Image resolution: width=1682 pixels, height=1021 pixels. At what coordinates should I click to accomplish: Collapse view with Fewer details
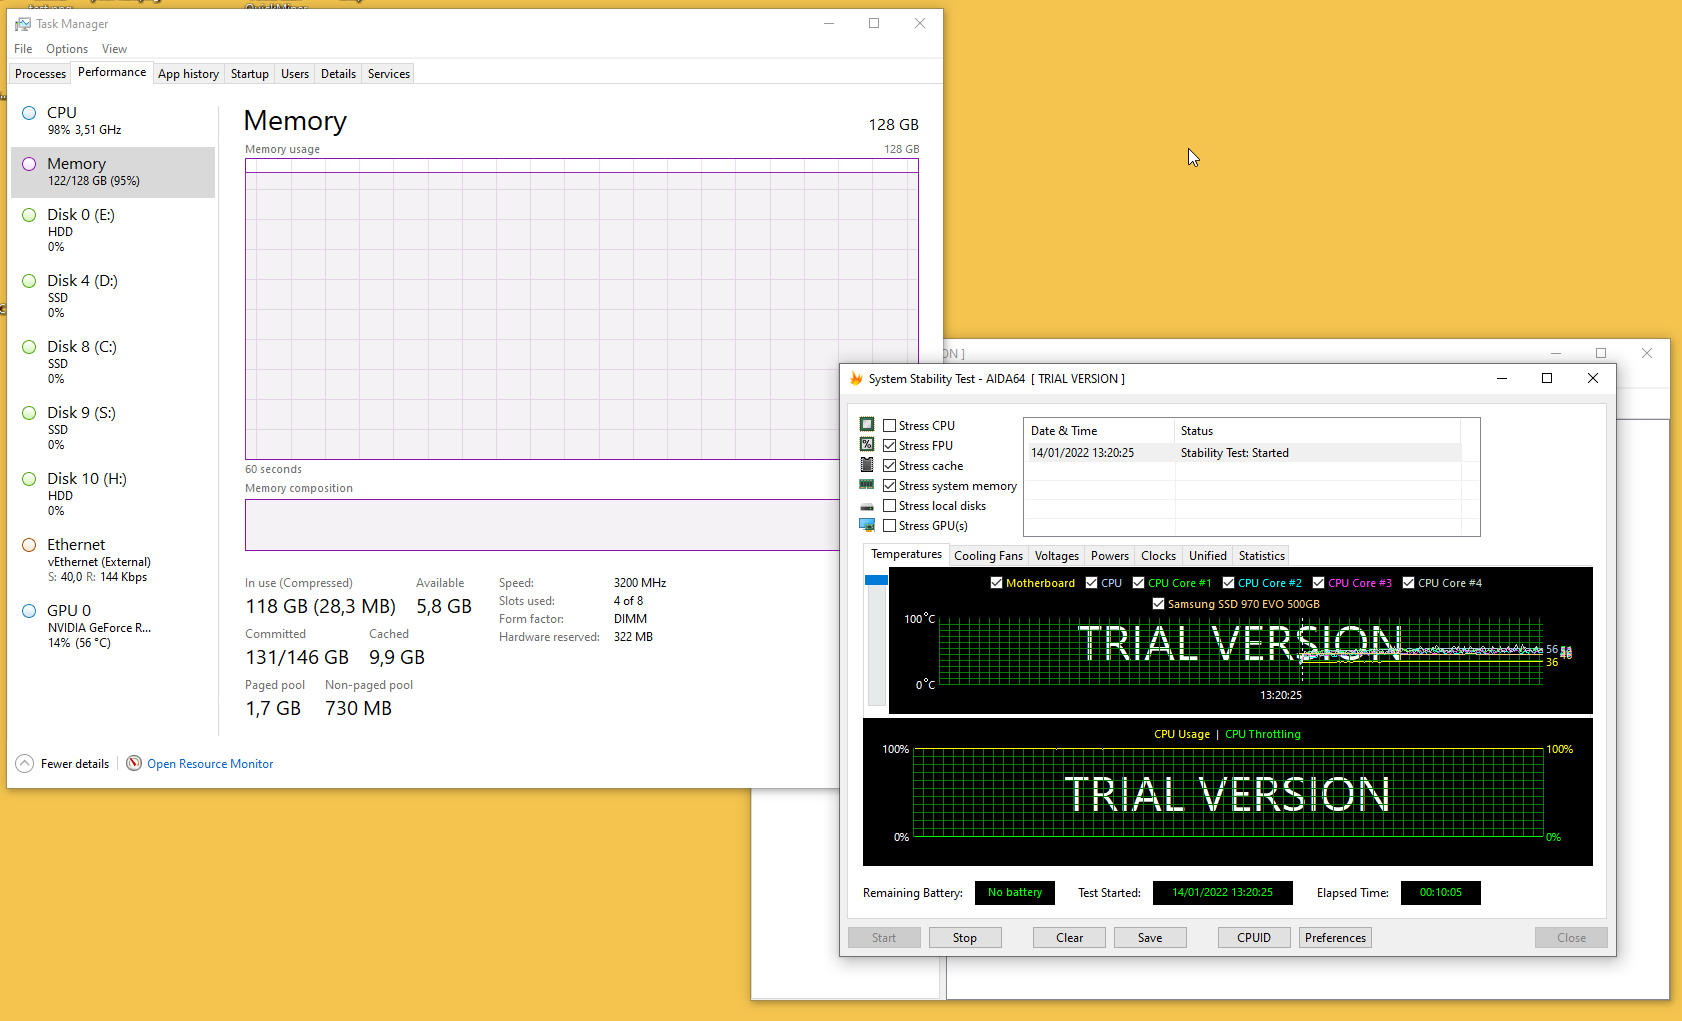[x=63, y=764]
